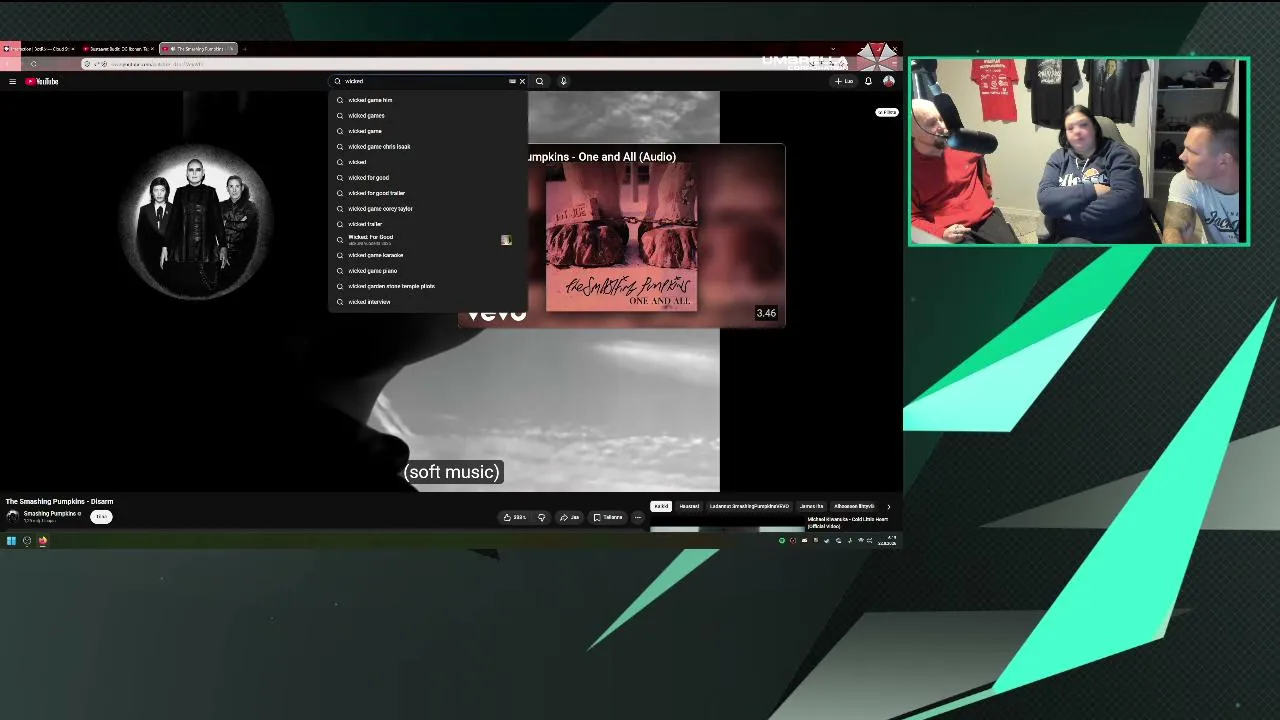Choose suggestion "wicked game corey taylor"
Image resolution: width=1280 pixels, height=720 pixels.
pyautogui.click(x=428, y=208)
